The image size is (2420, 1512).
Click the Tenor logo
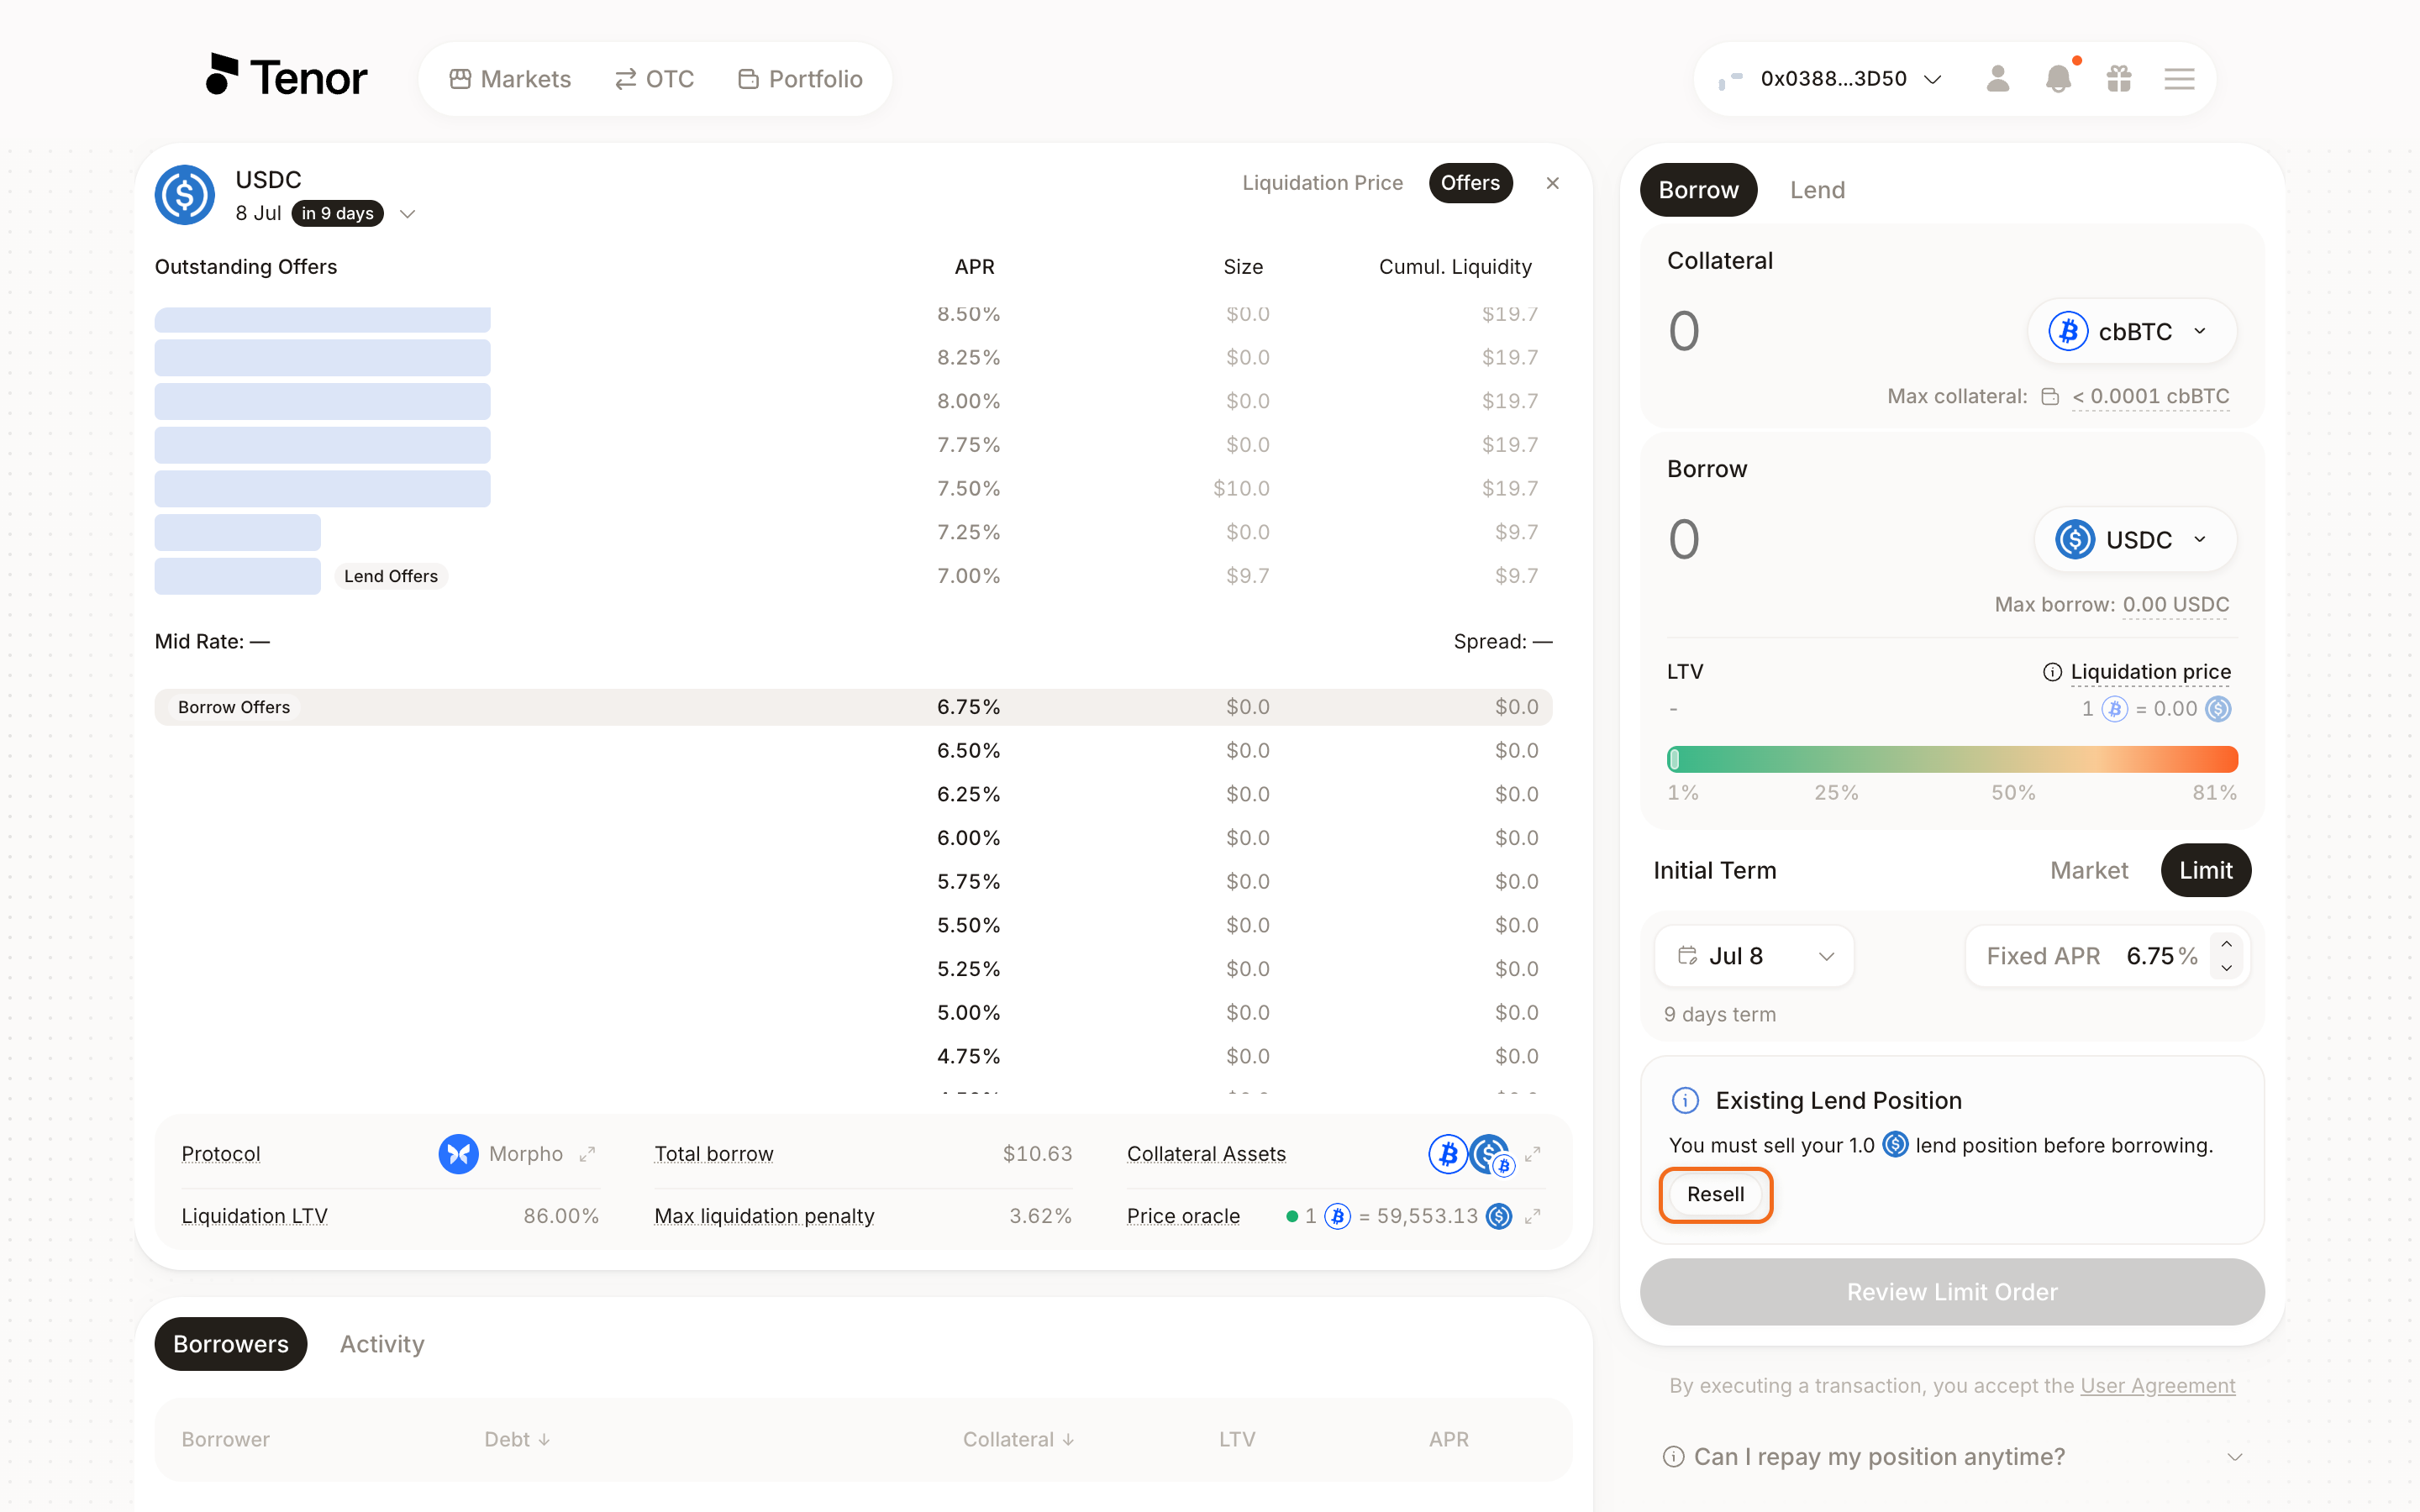(x=286, y=76)
